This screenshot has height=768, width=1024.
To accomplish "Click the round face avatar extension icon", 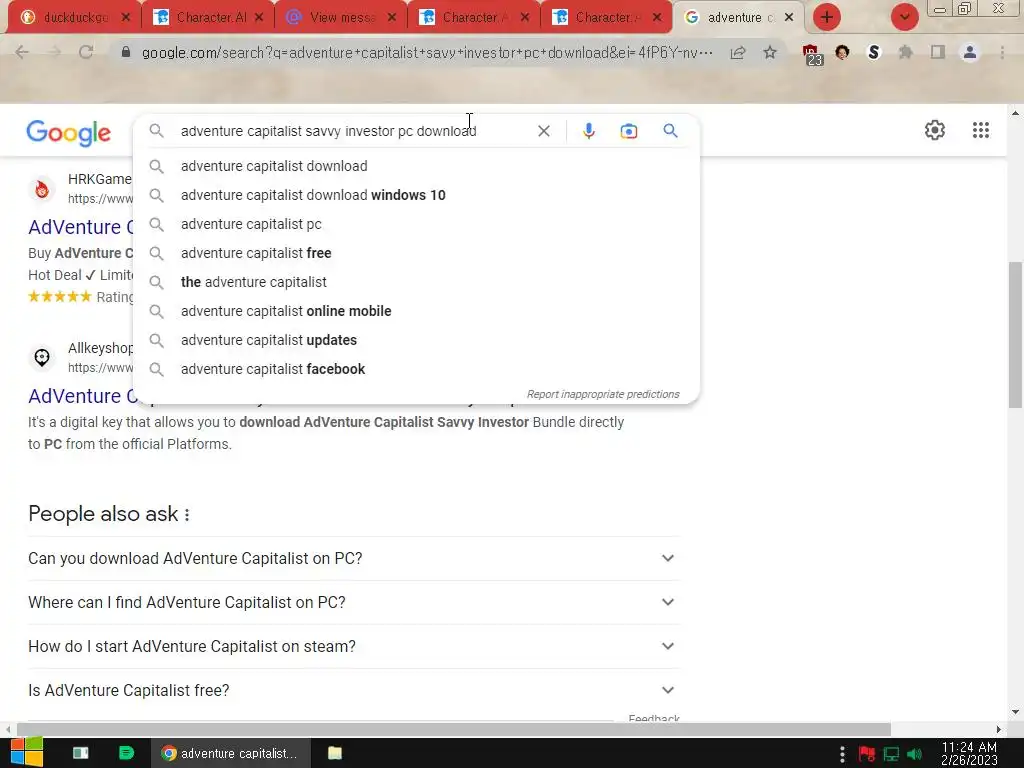I will [842, 52].
